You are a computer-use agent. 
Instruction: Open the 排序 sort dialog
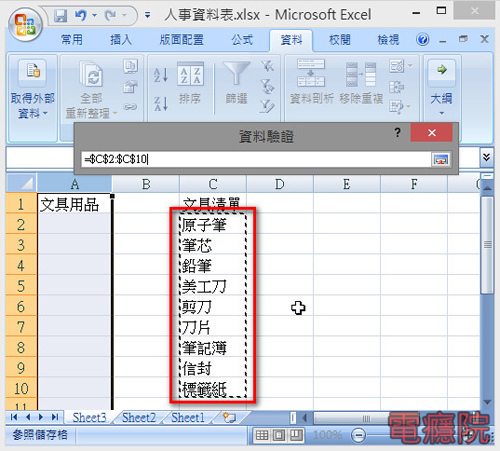click(190, 83)
